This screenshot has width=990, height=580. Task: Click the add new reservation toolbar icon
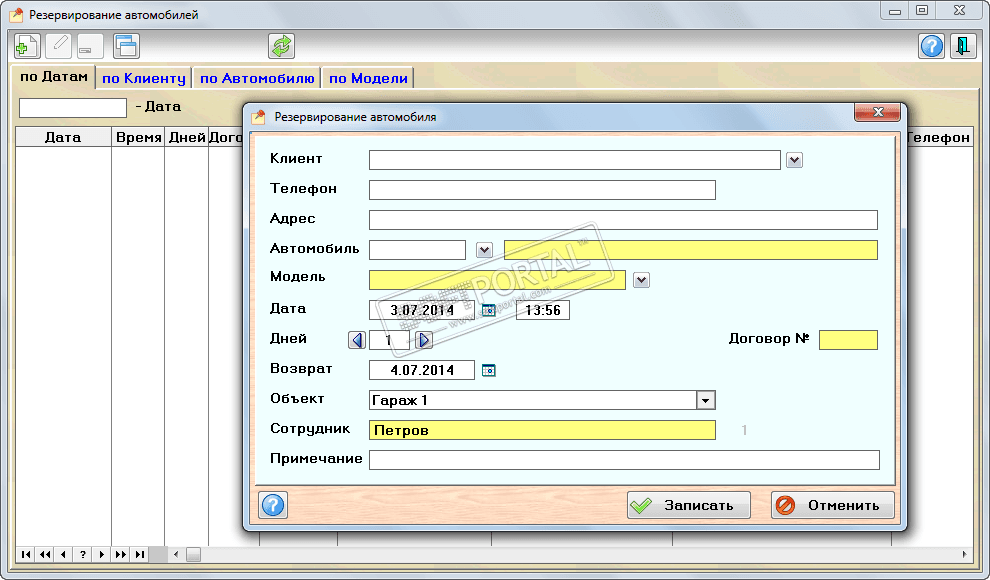[27, 46]
